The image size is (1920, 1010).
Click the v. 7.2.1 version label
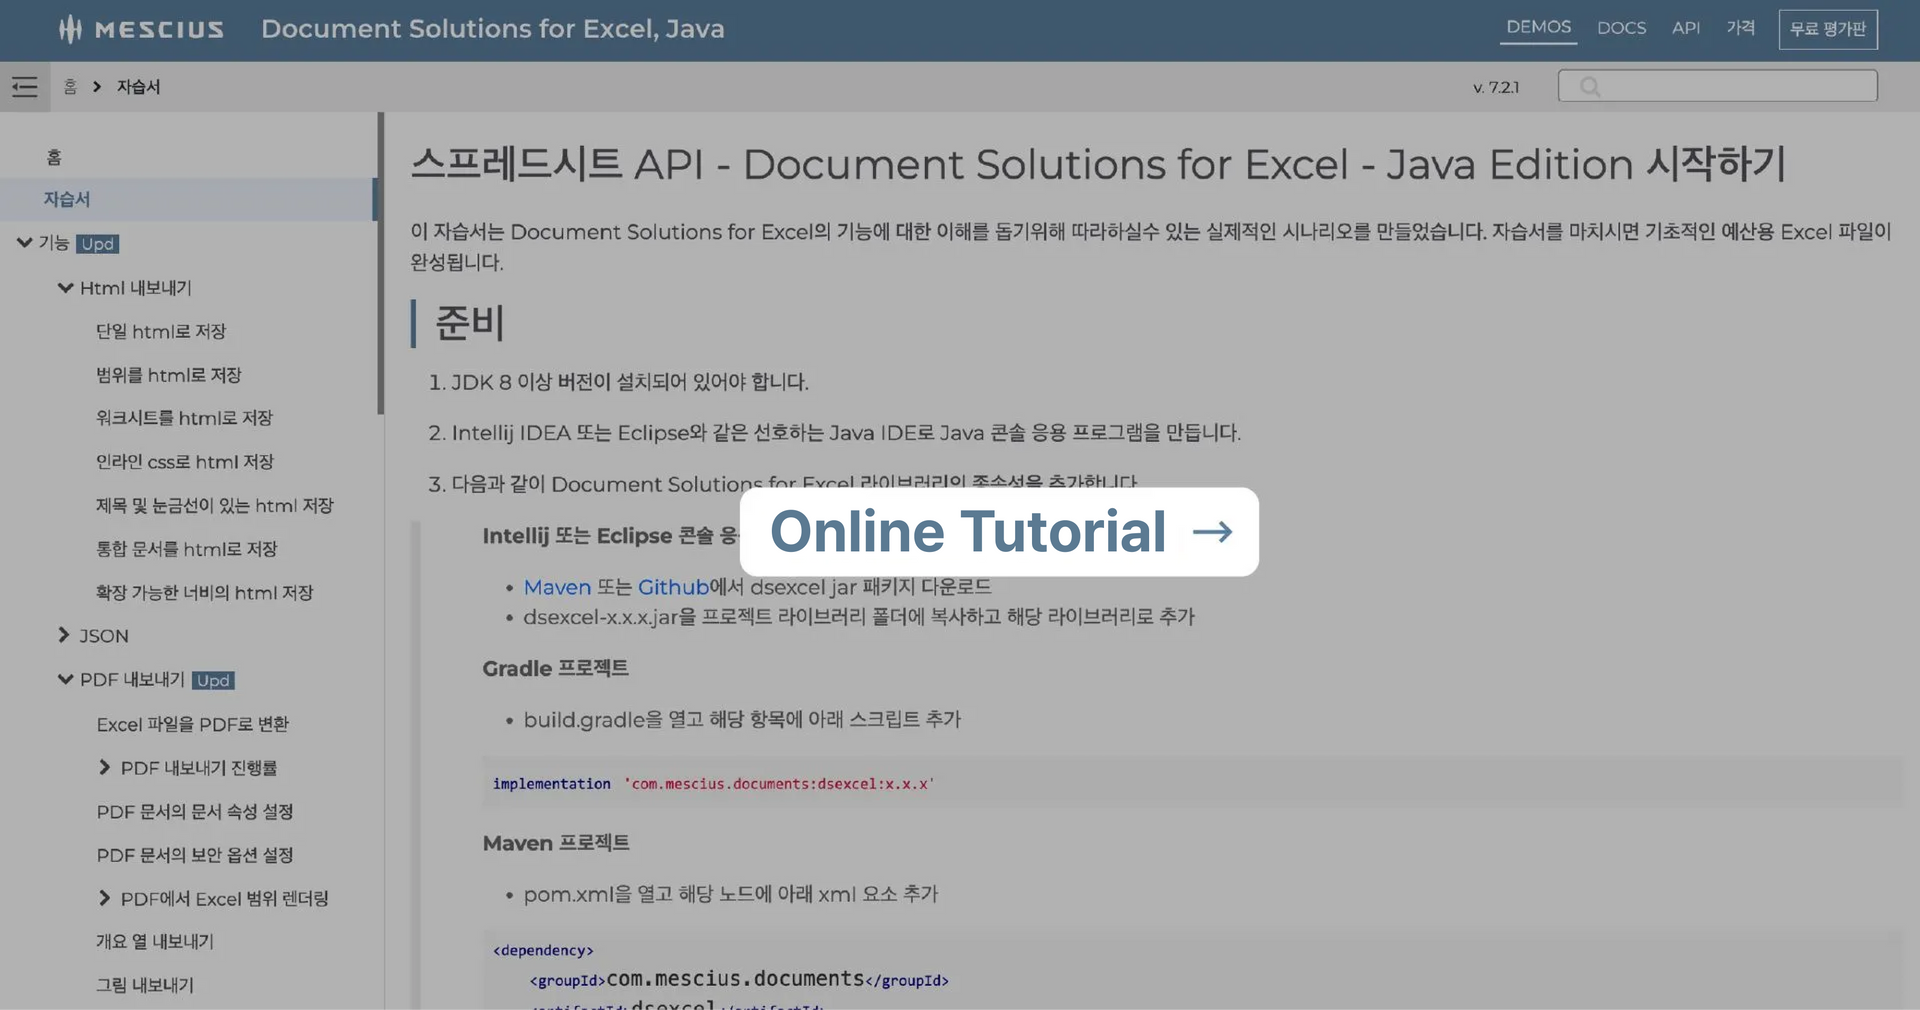coord(1496,87)
